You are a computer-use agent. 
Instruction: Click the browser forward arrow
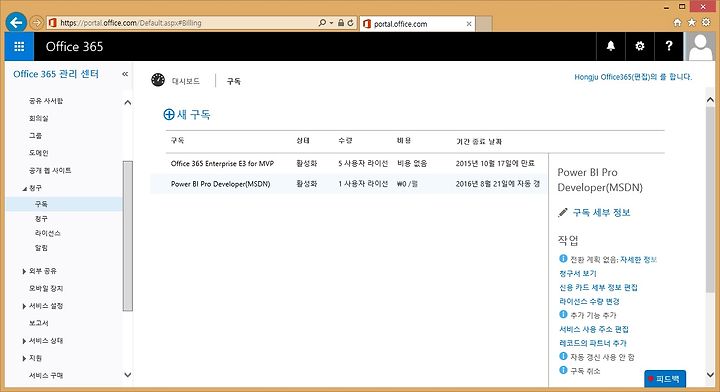click(36, 22)
